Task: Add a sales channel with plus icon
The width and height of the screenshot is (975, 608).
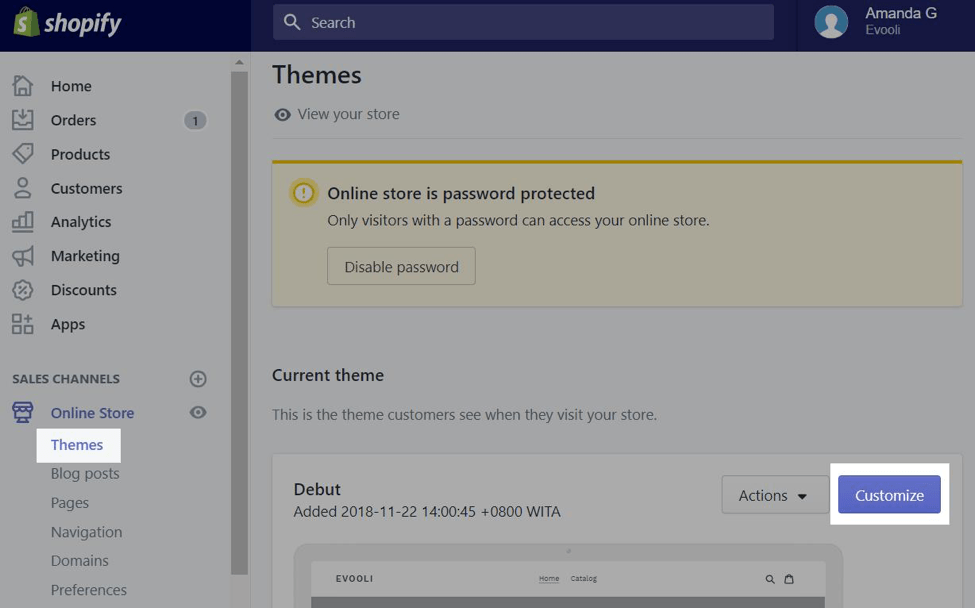Action: pyautogui.click(x=198, y=379)
